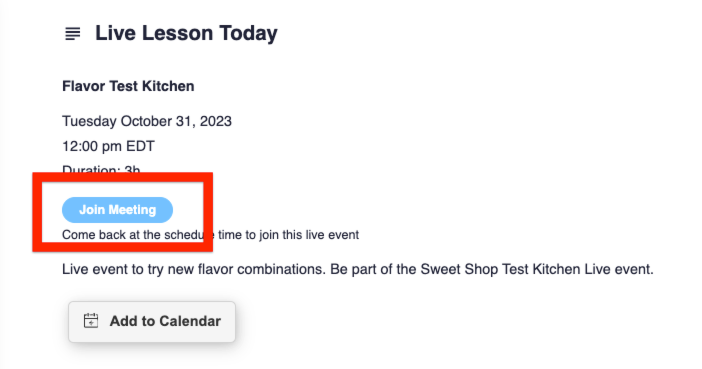The width and height of the screenshot is (702, 369).
Task: Click the 'Come back at the schedule time' note
Action: coord(210,235)
